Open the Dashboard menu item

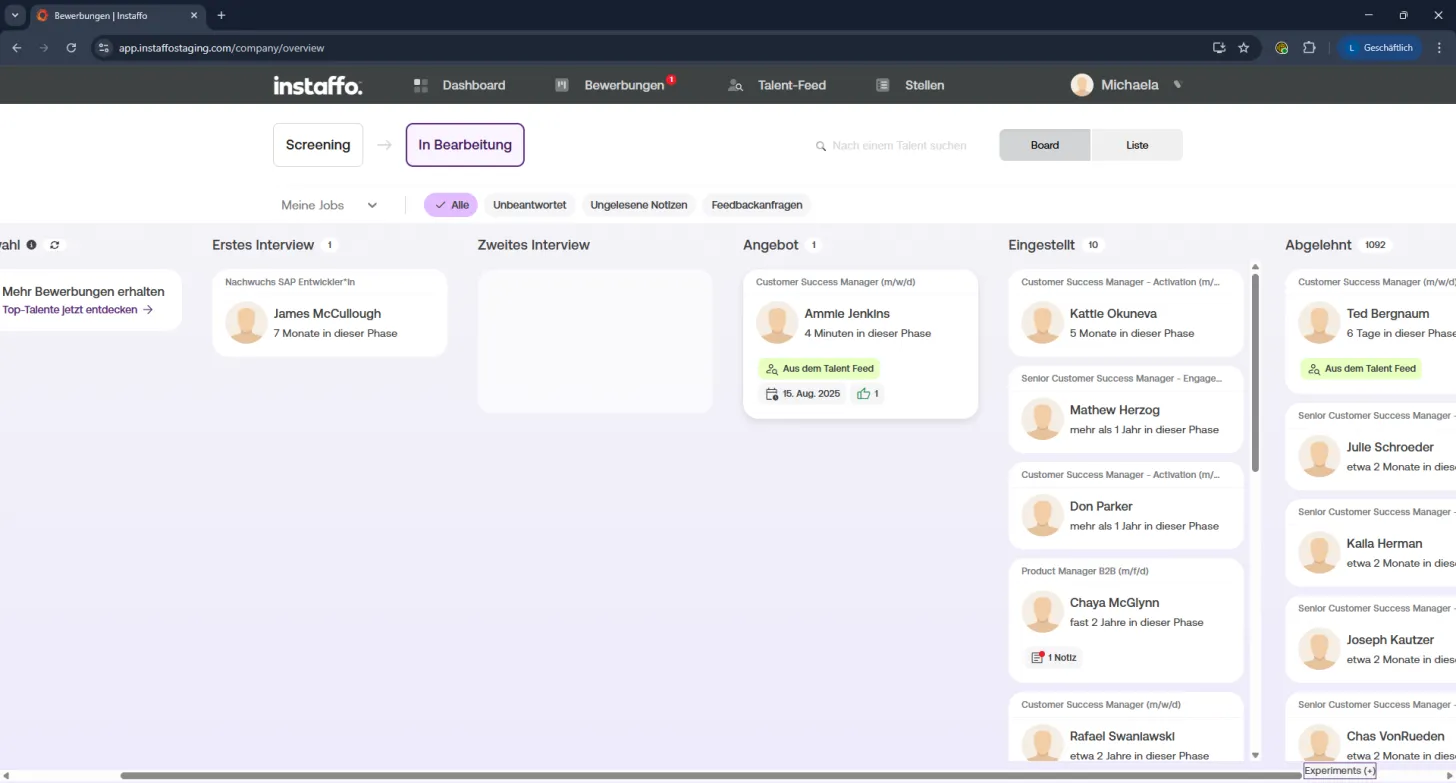[x=460, y=85]
